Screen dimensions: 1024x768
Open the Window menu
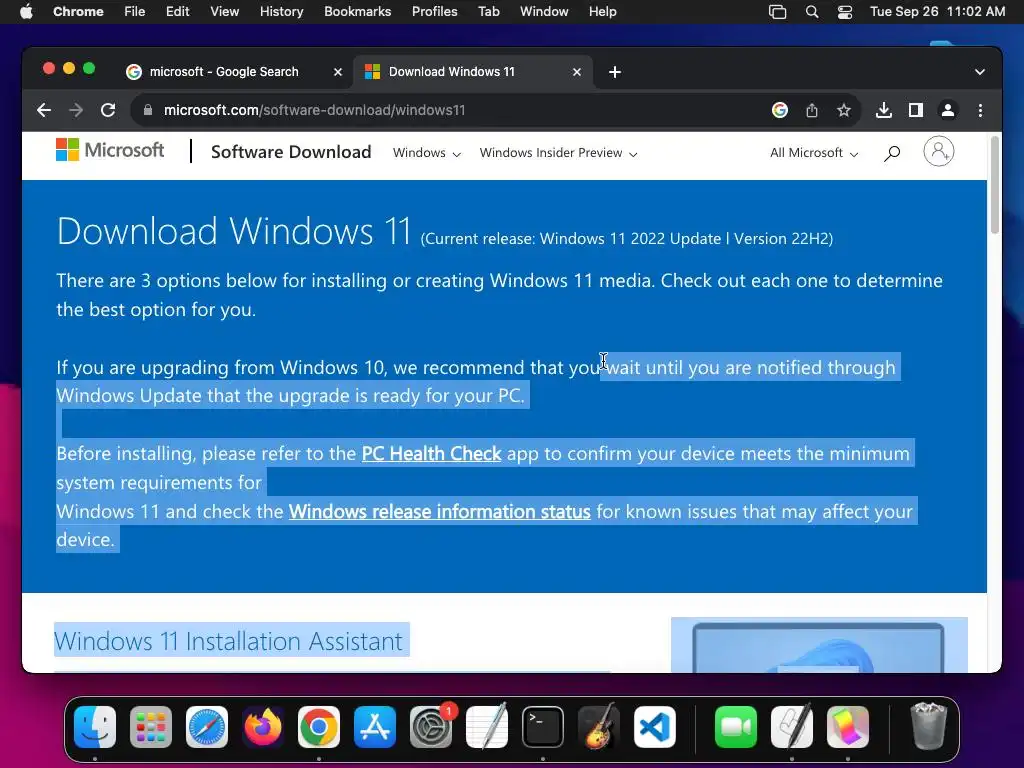tap(544, 12)
